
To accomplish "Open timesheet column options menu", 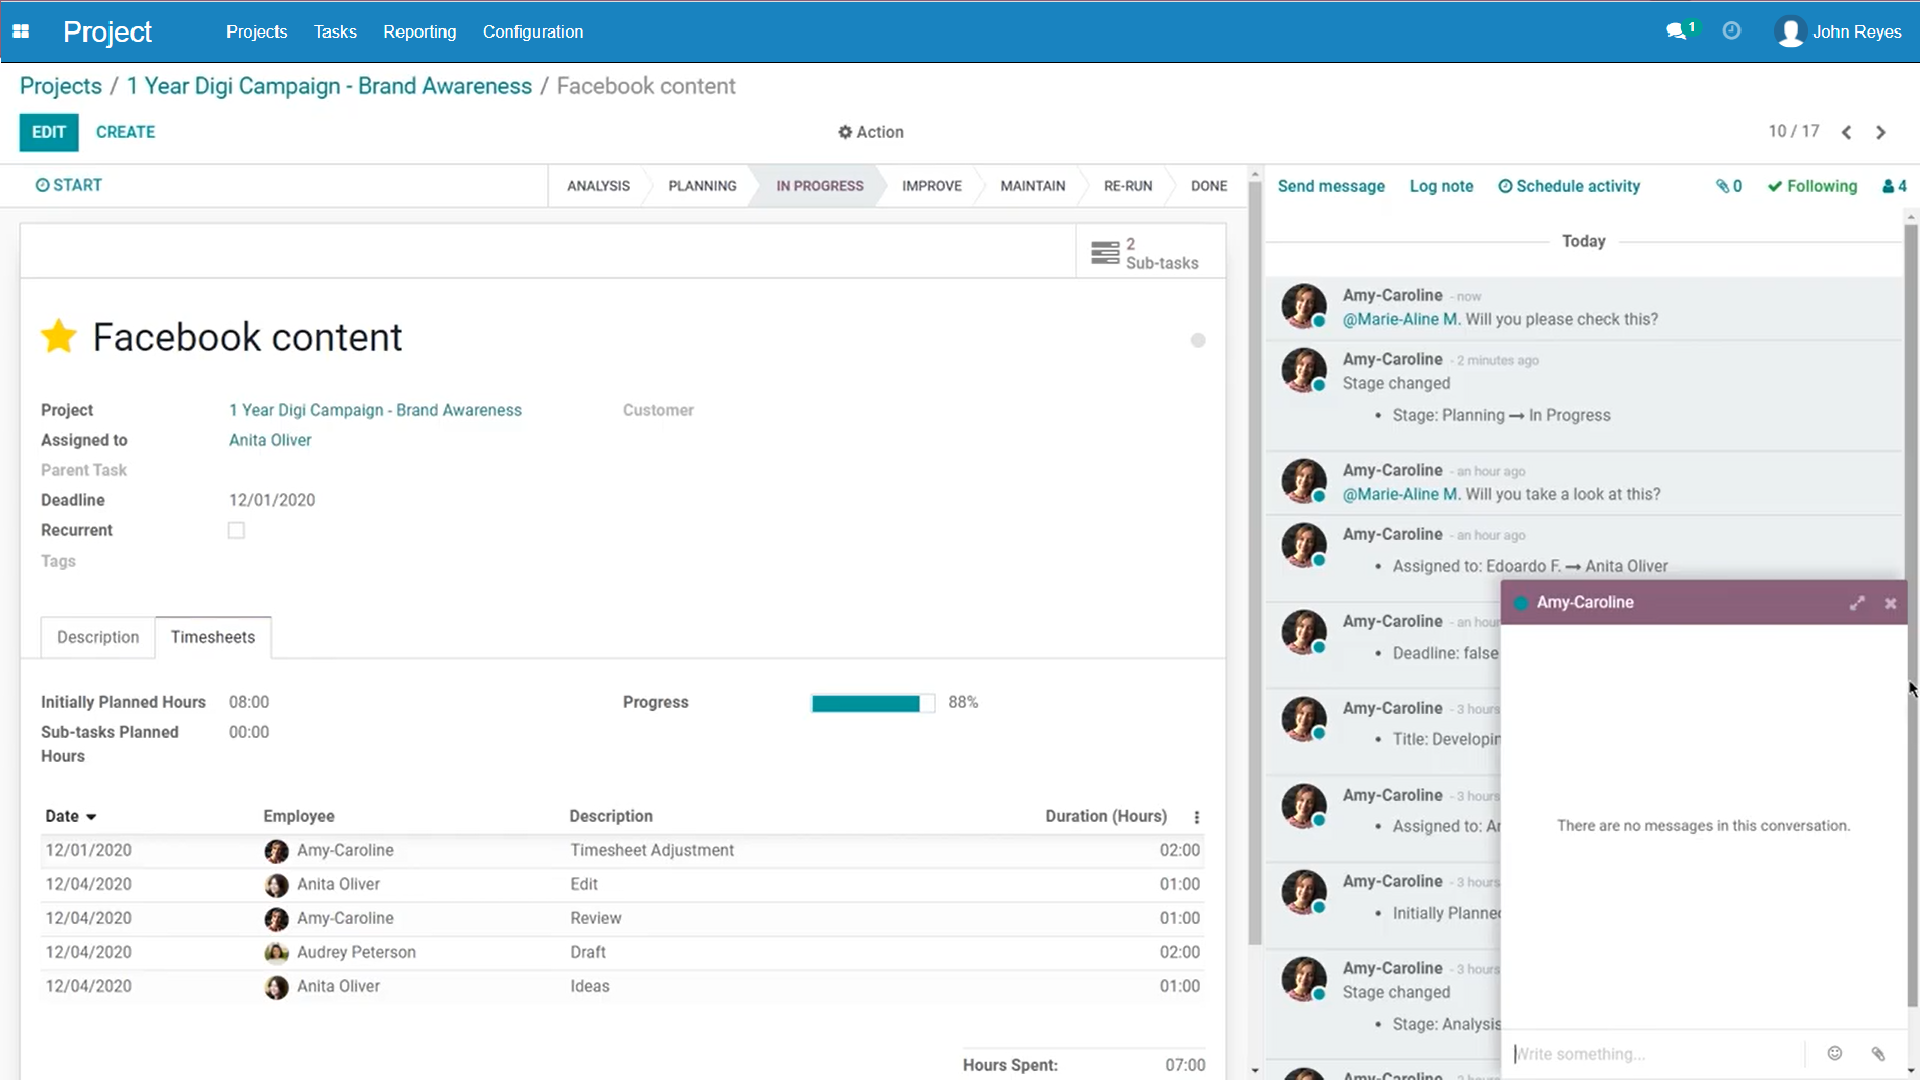I will 1196,817.
